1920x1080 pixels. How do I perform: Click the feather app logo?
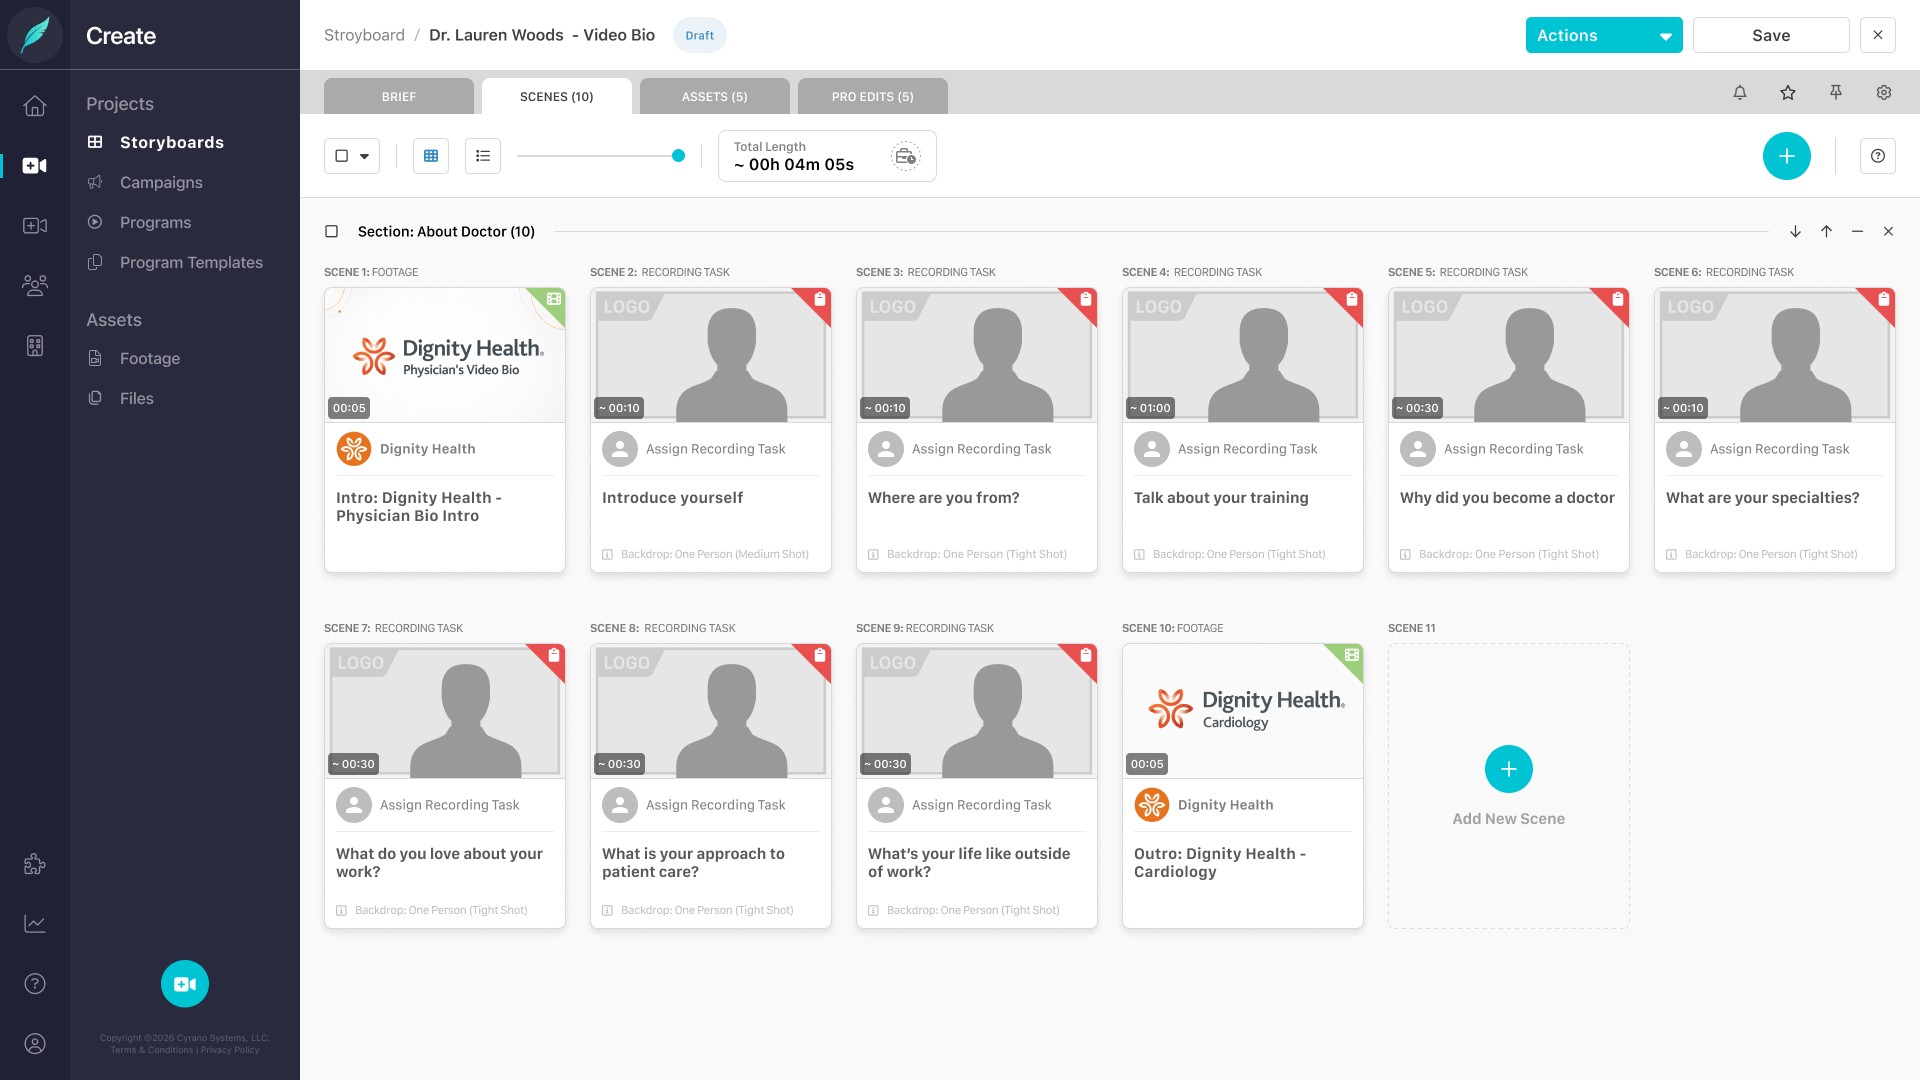coord(35,35)
